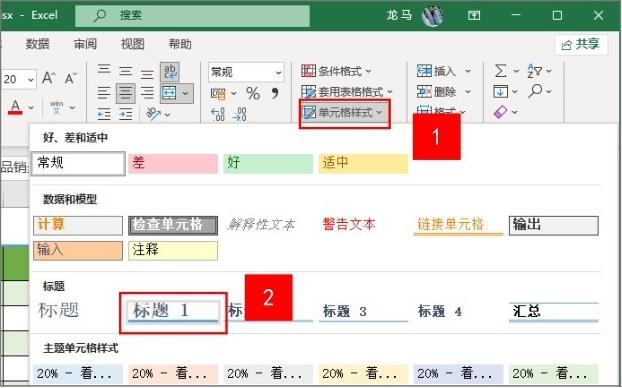The width and height of the screenshot is (622, 388).
Task: Click the Decrease Font Size icon
Action: click(x=71, y=78)
